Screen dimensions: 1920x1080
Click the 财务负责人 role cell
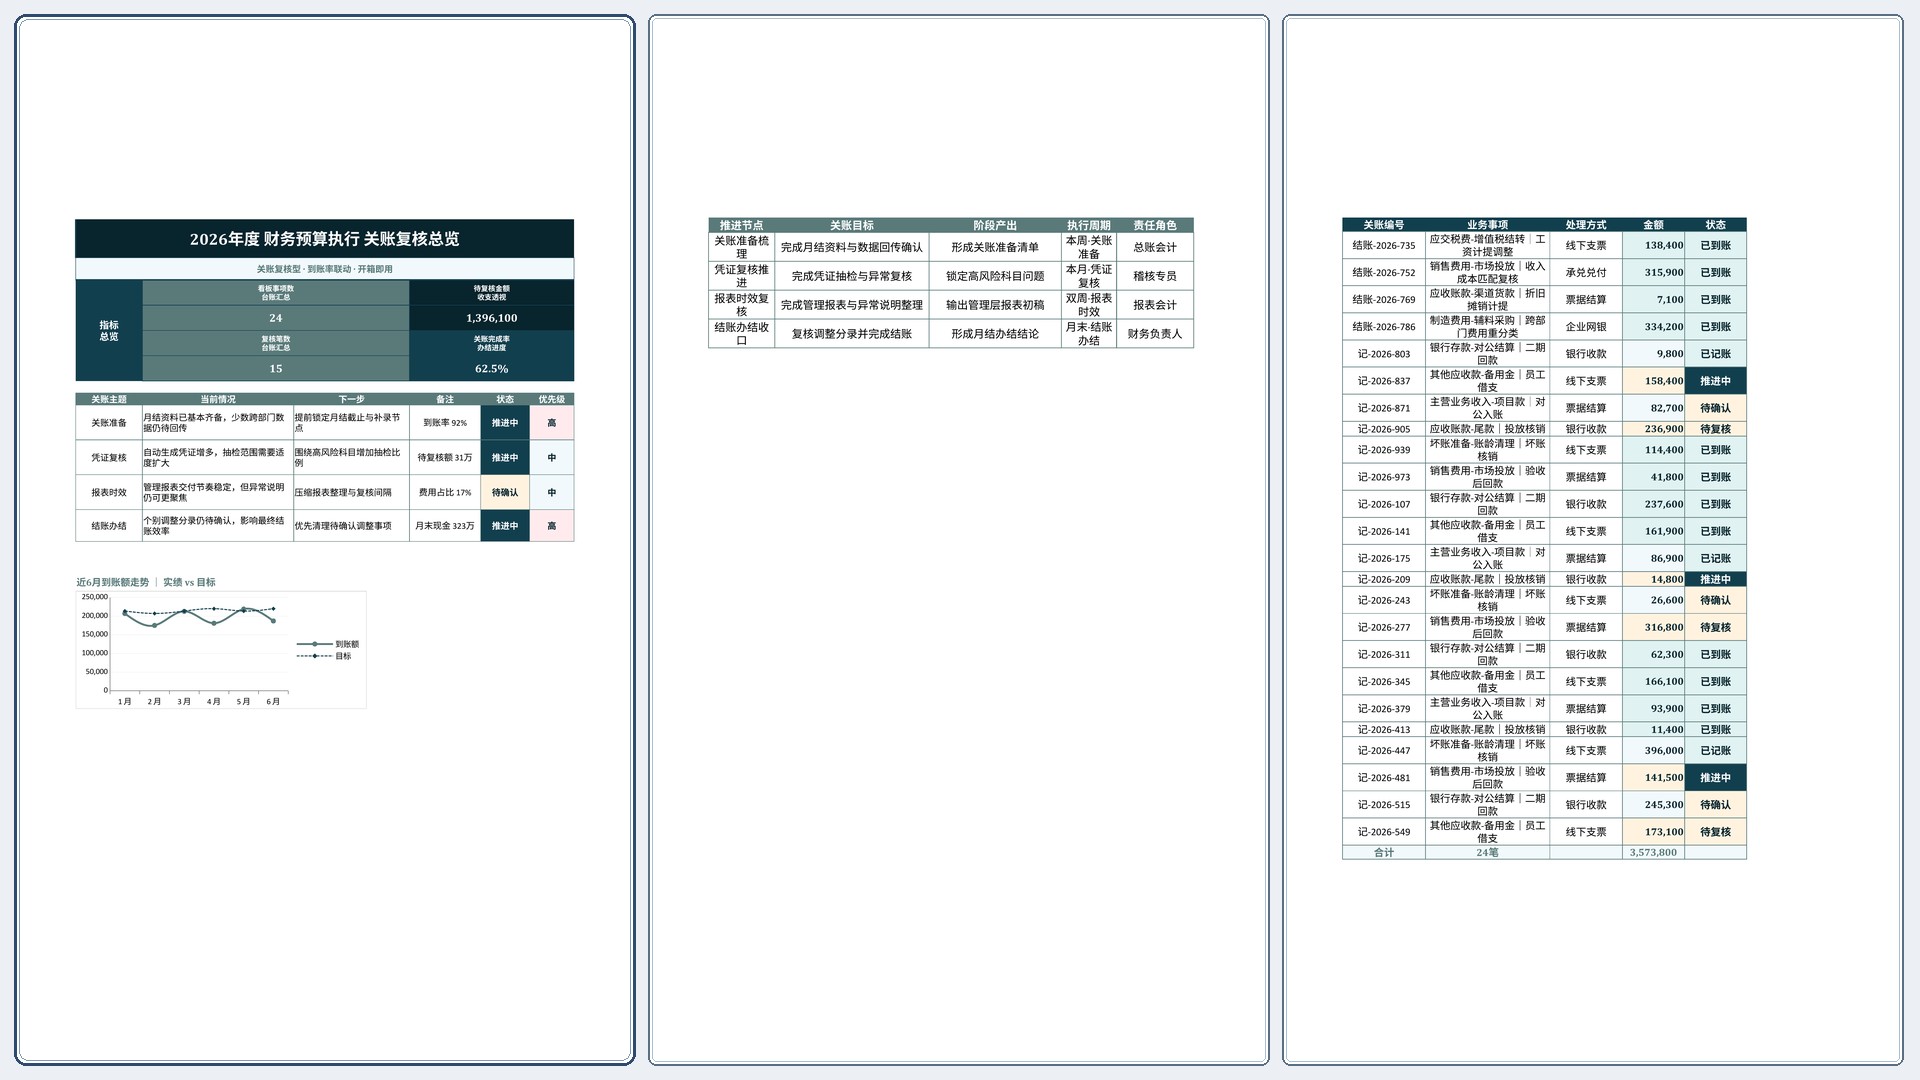click(x=1155, y=334)
